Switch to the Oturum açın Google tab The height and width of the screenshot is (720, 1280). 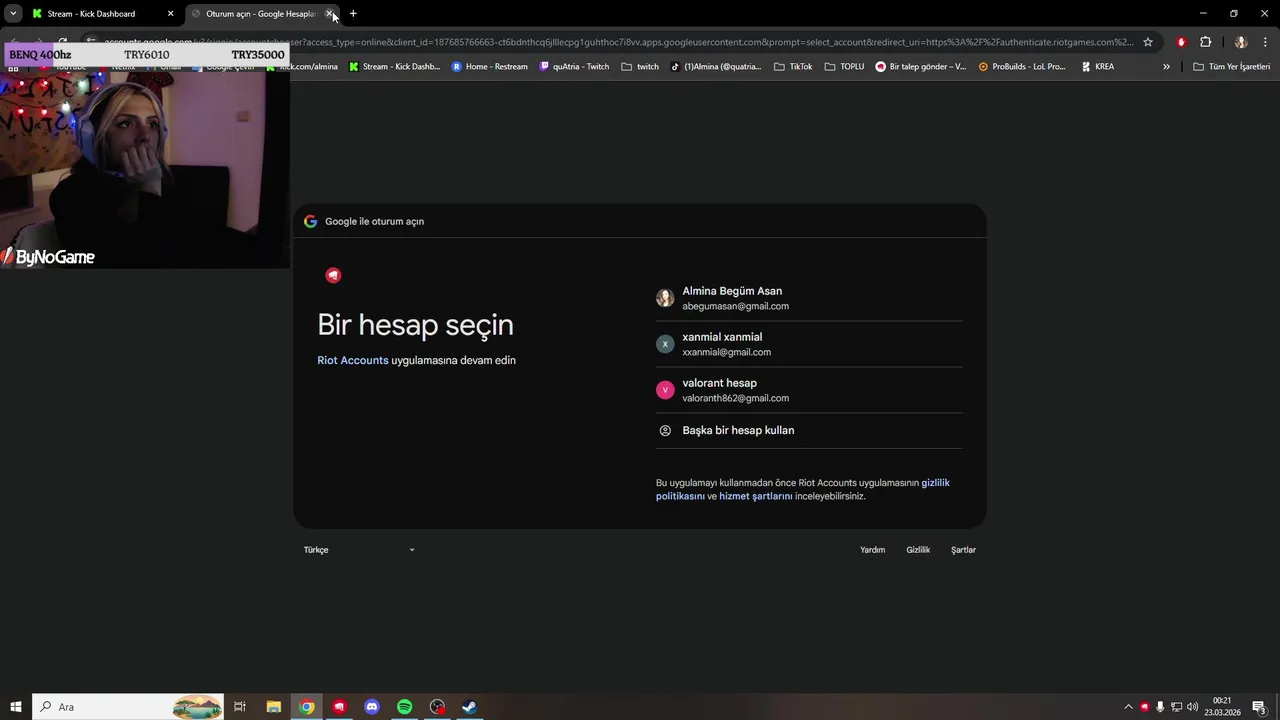coord(262,14)
